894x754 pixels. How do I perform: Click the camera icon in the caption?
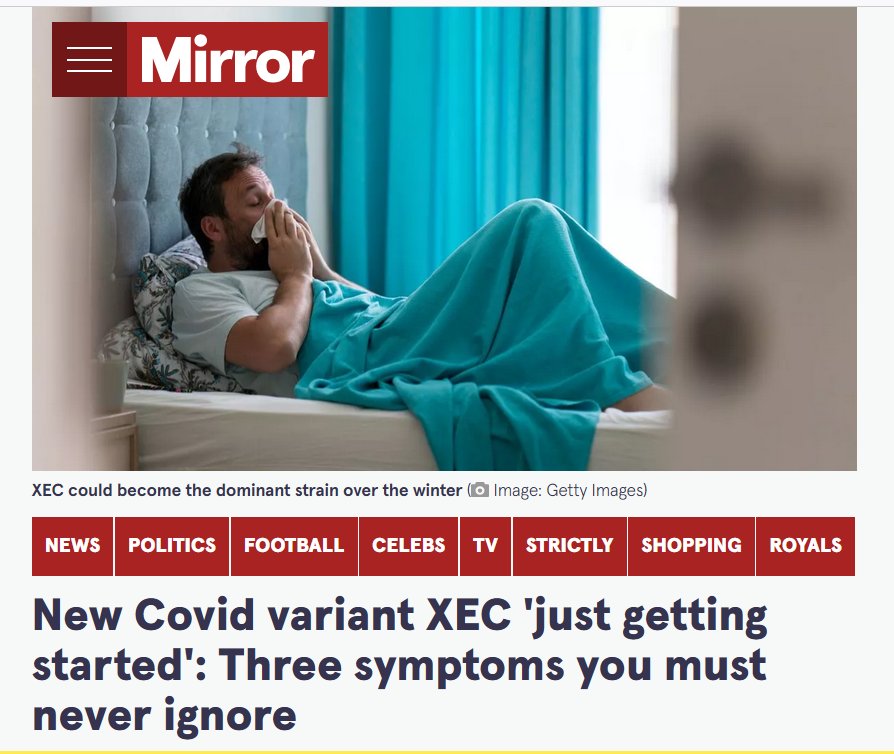pos(479,490)
